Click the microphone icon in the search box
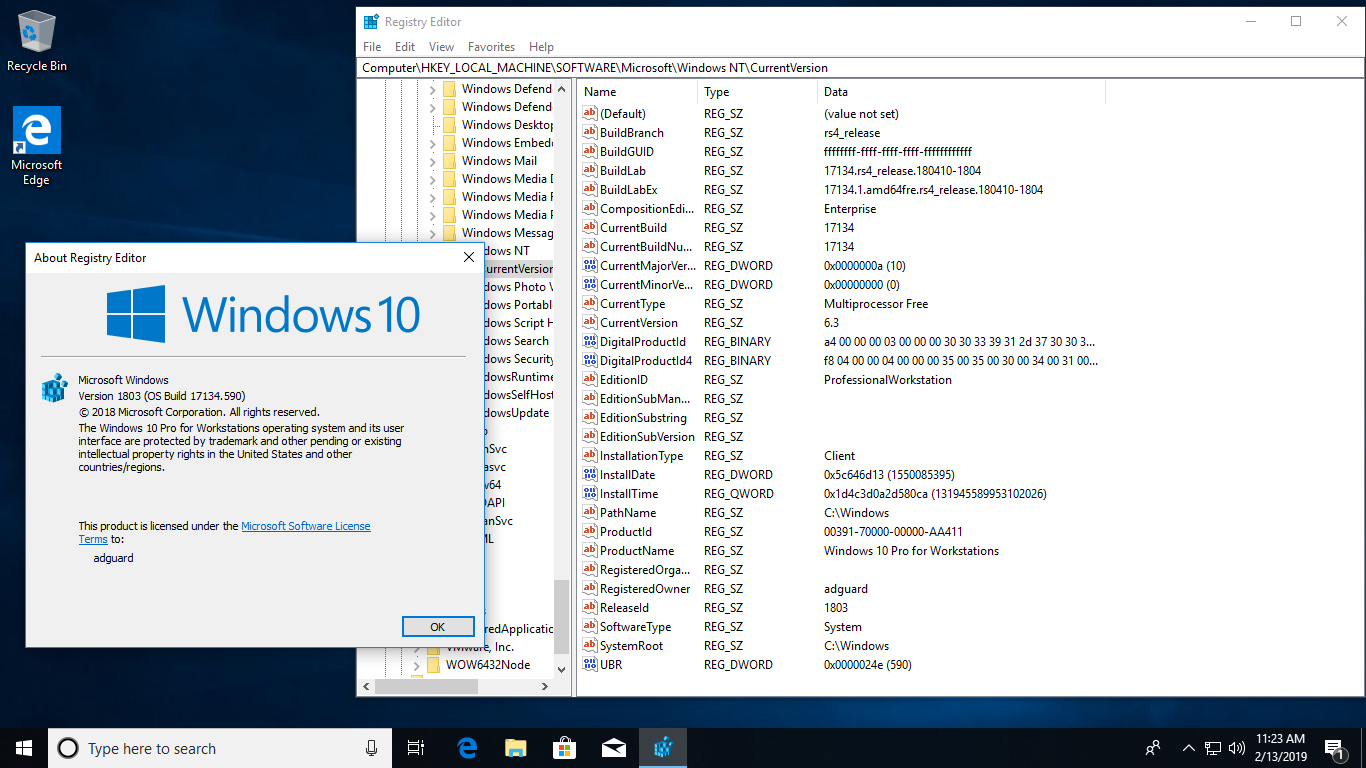1366x768 pixels. coord(372,748)
